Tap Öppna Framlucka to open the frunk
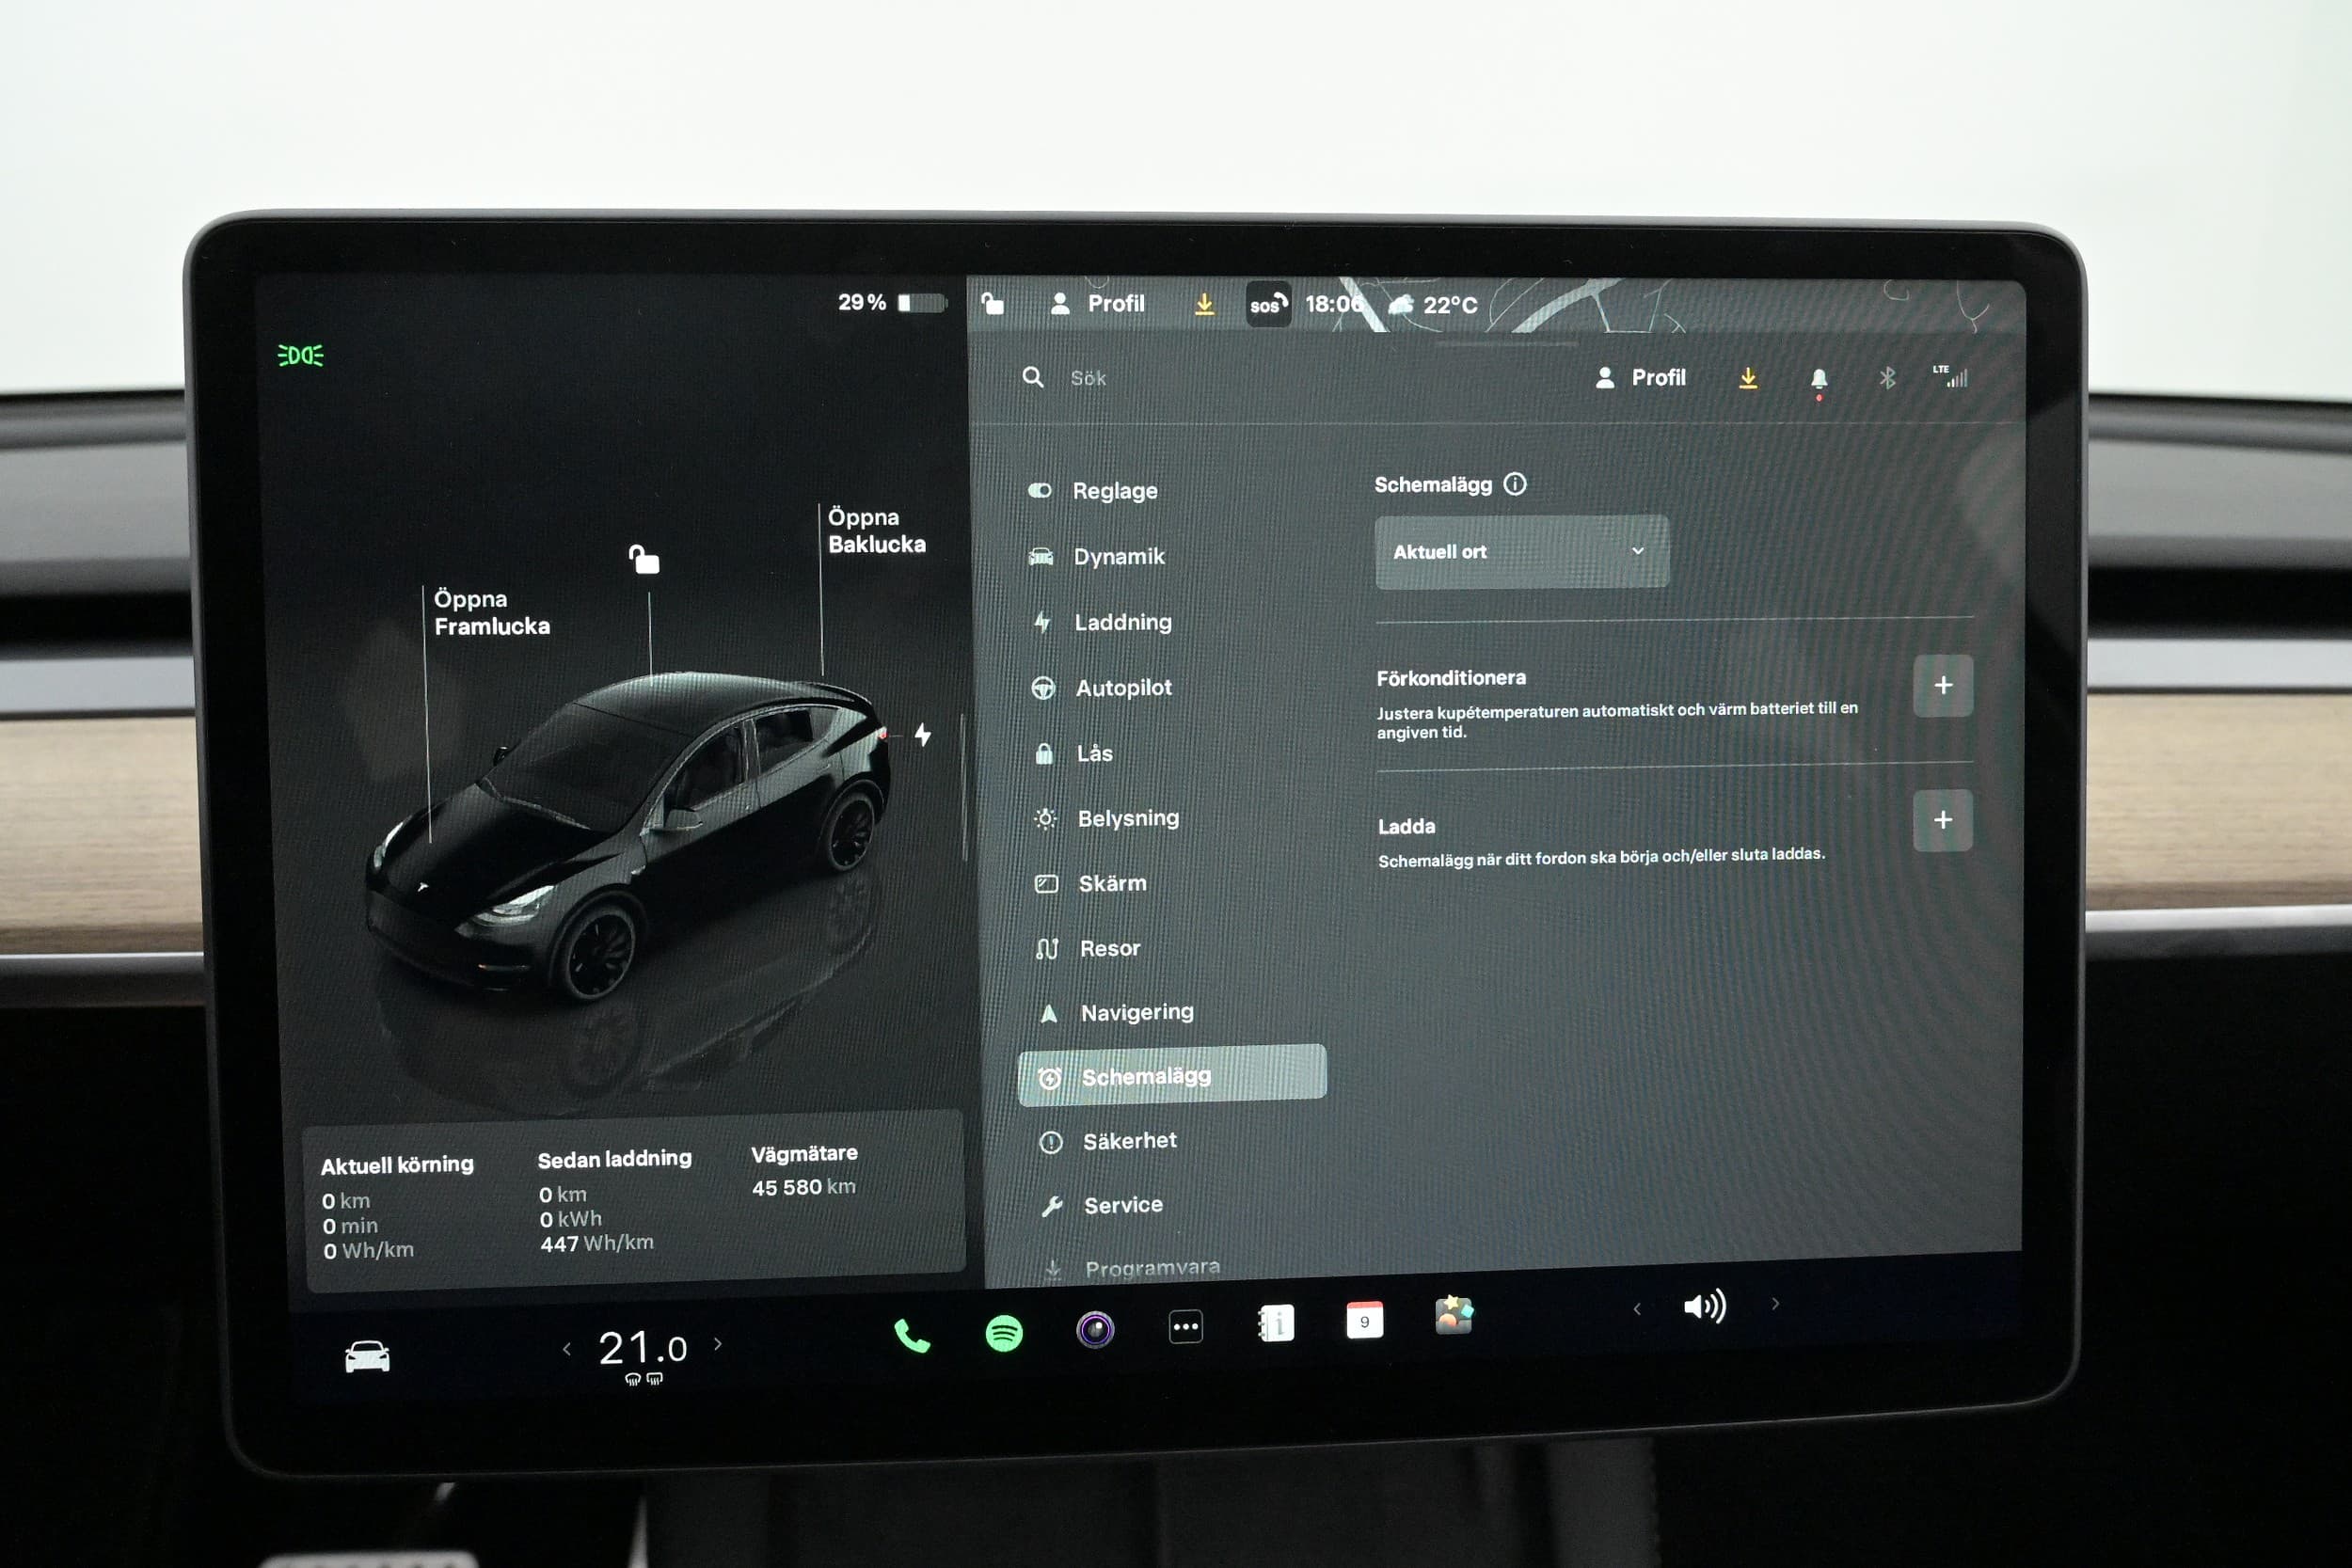Image resolution: width=2352 pixels, height=1568 pixels. (491, 612)
